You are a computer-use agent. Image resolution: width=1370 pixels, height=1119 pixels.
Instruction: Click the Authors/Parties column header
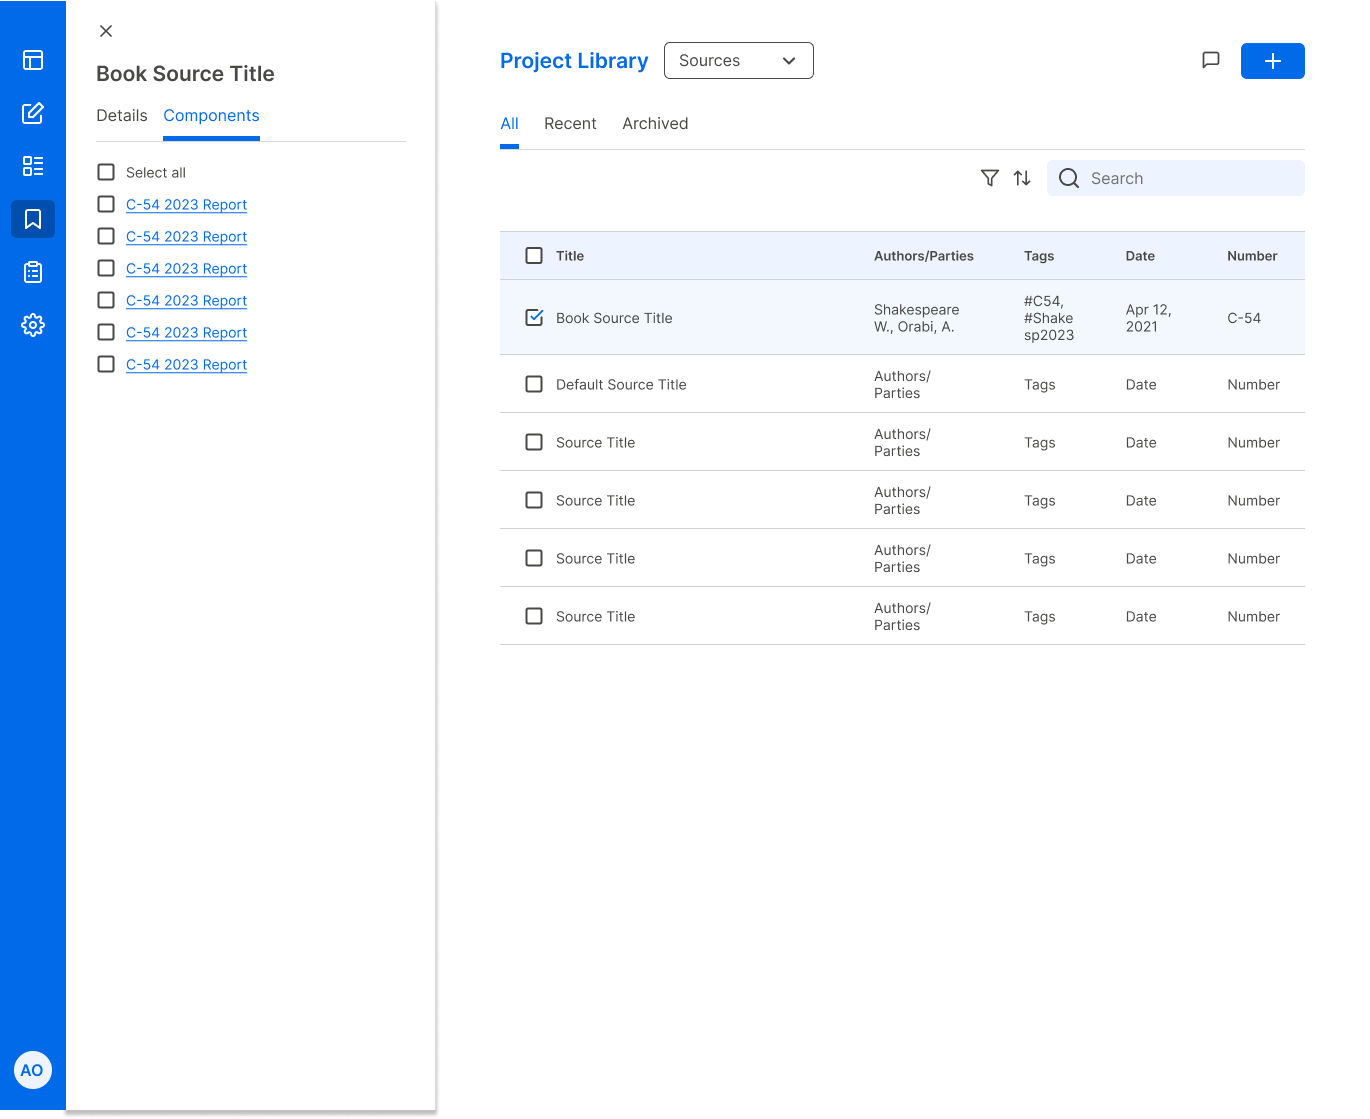[924, 256]
